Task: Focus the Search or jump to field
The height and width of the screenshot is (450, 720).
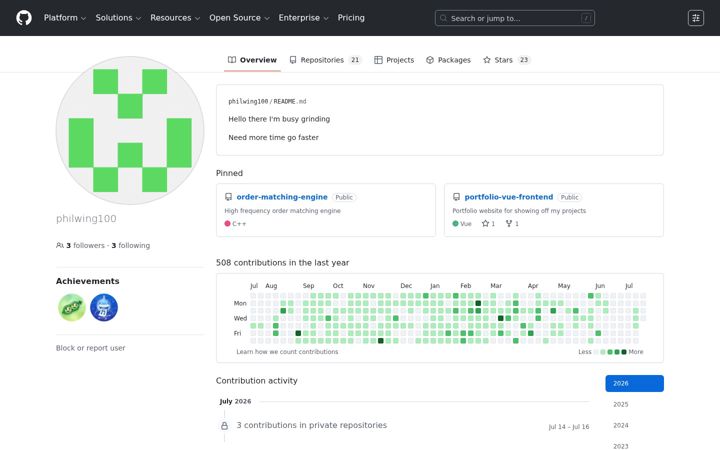Action: point(515,18)
